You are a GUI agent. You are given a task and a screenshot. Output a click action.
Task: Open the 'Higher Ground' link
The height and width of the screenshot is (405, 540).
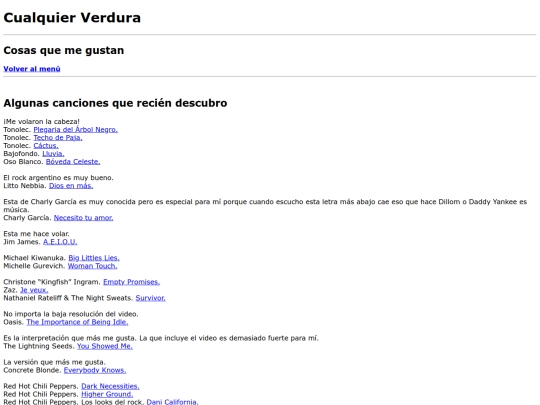coord(107,394)
